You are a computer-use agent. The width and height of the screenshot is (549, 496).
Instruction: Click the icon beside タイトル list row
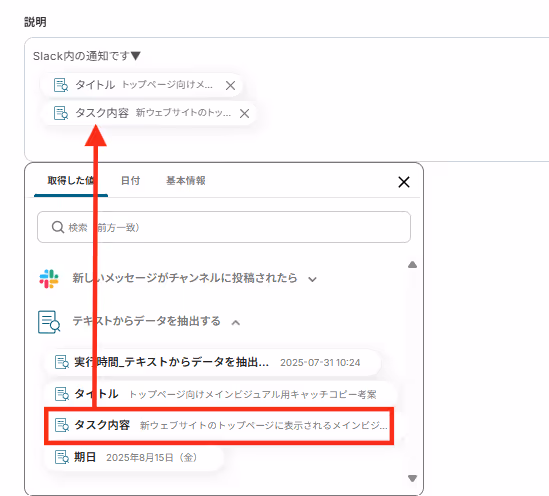pos(62,394)
